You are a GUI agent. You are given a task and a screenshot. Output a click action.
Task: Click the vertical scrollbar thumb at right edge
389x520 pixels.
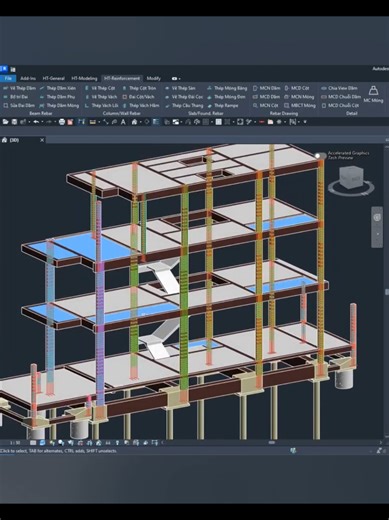[387, 292]
